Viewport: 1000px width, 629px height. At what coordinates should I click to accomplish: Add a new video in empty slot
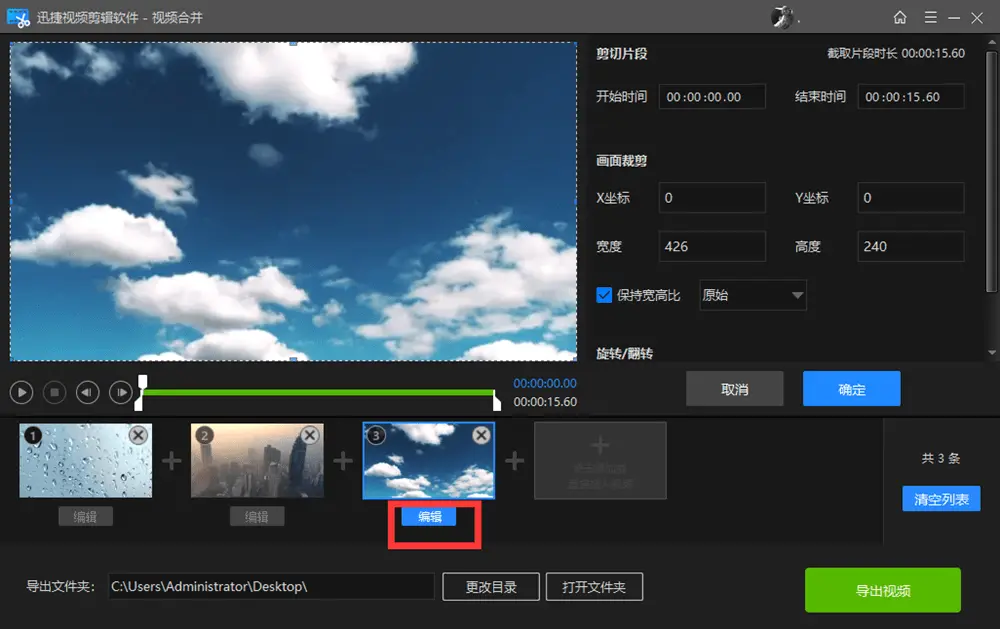[600, 461]
